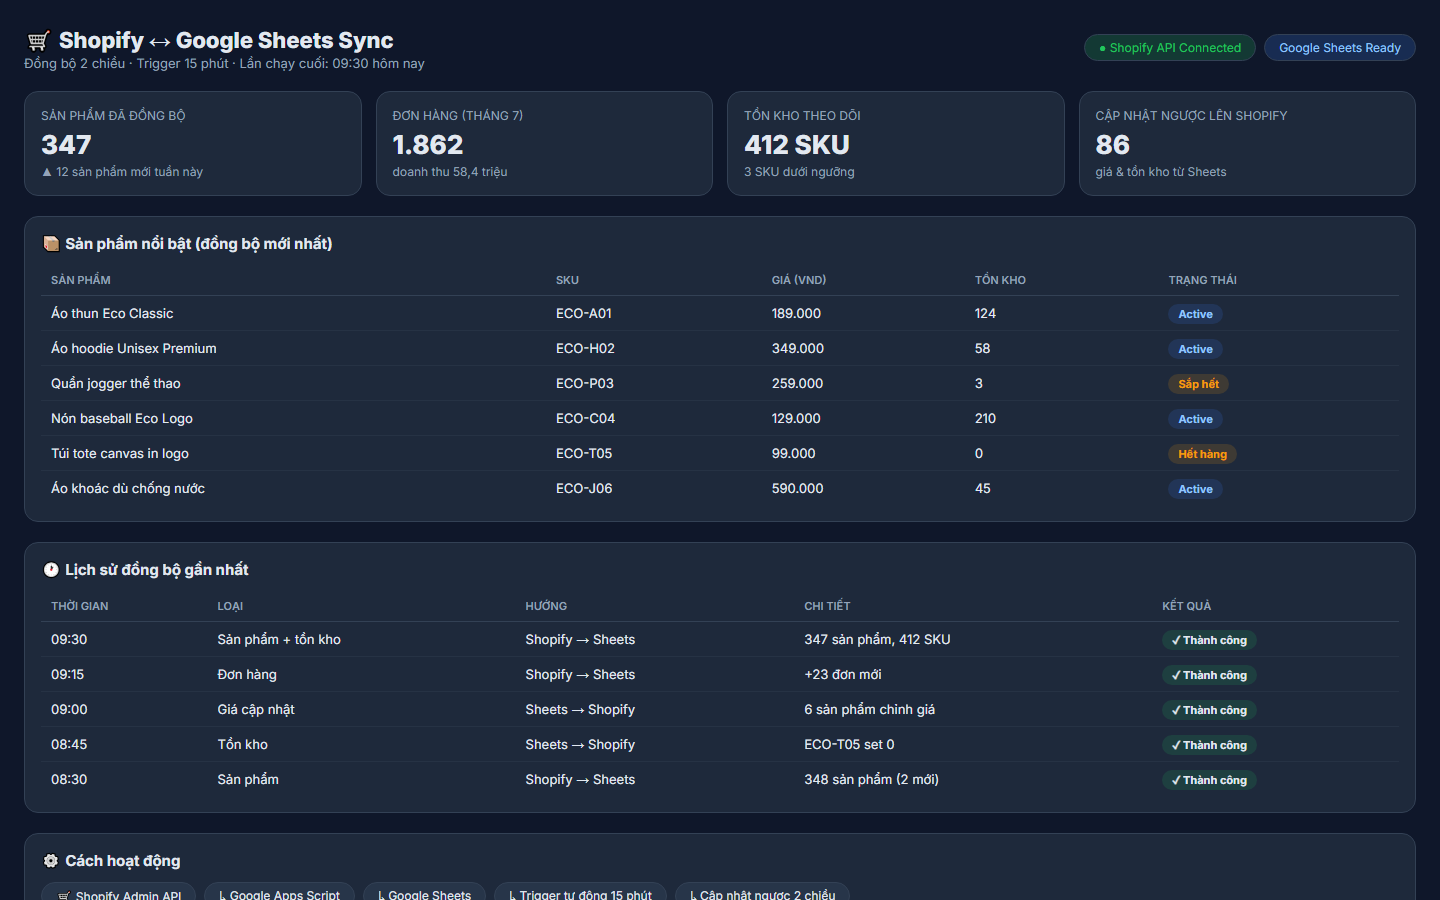Click the SKU cell ECO-H02
This screenshot has height=900, width=1440.
585,349
